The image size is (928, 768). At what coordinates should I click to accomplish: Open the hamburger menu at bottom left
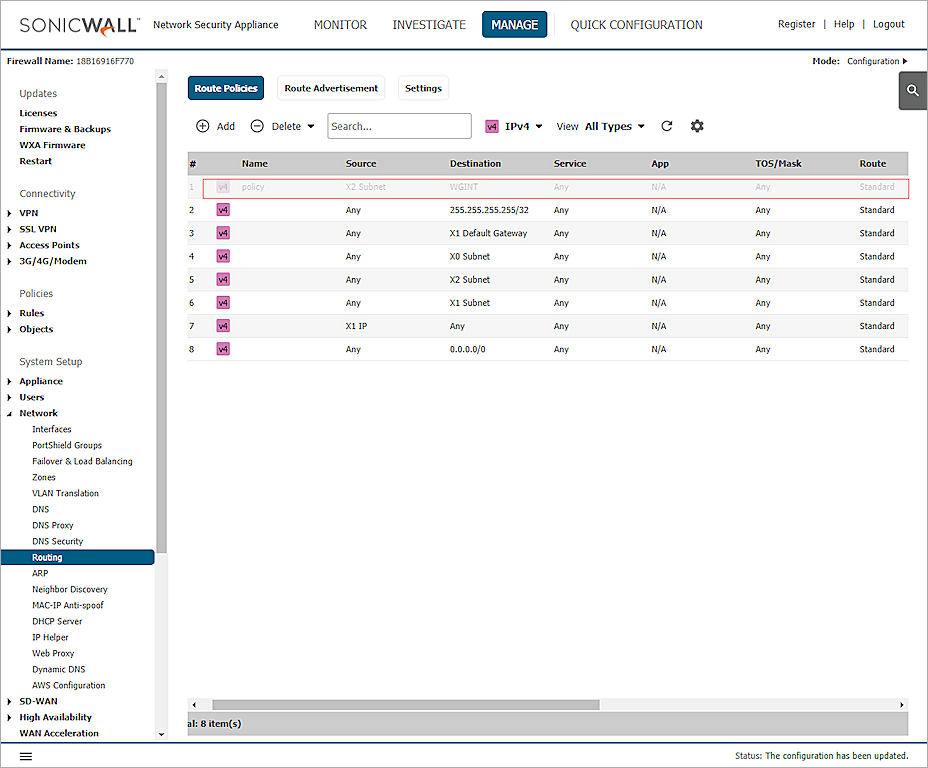26,756
